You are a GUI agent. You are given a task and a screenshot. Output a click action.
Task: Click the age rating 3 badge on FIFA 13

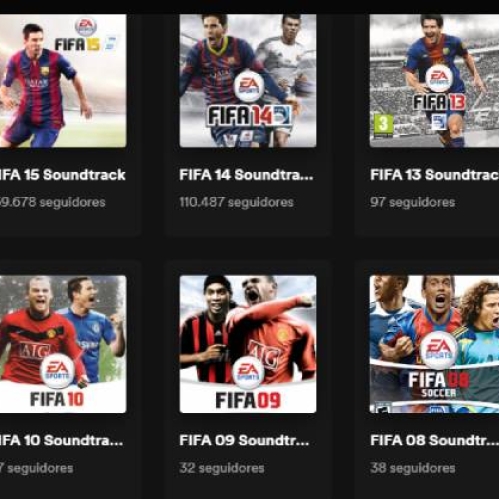383,125
